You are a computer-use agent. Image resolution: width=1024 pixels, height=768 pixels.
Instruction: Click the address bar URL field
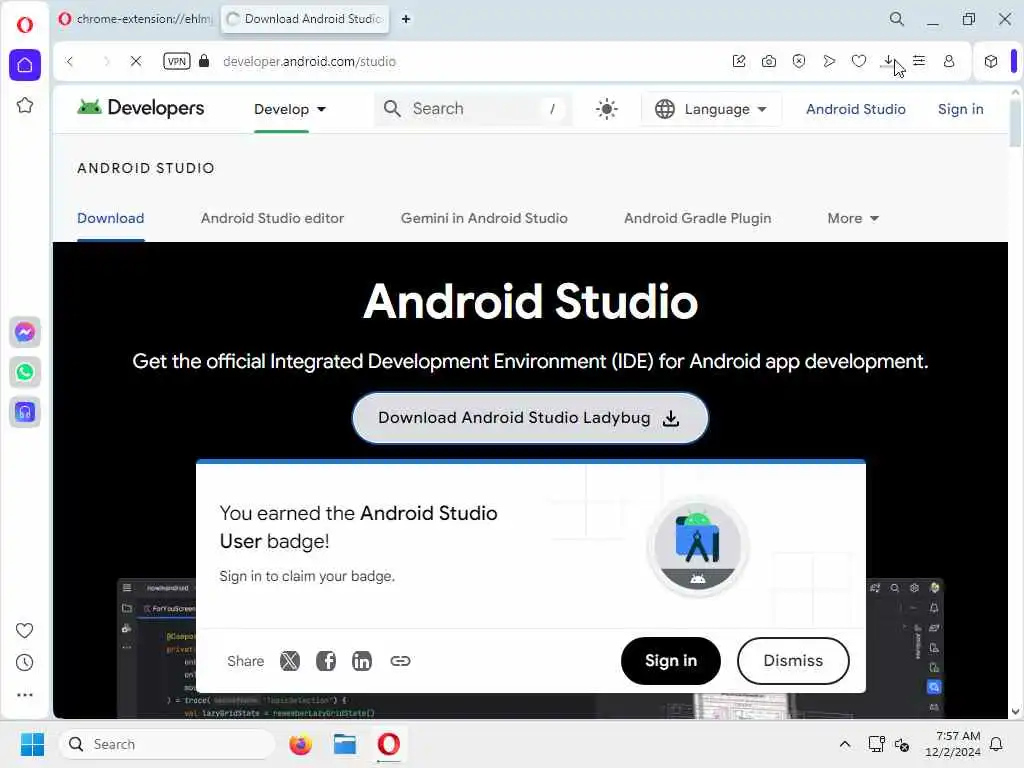point(309,61)
